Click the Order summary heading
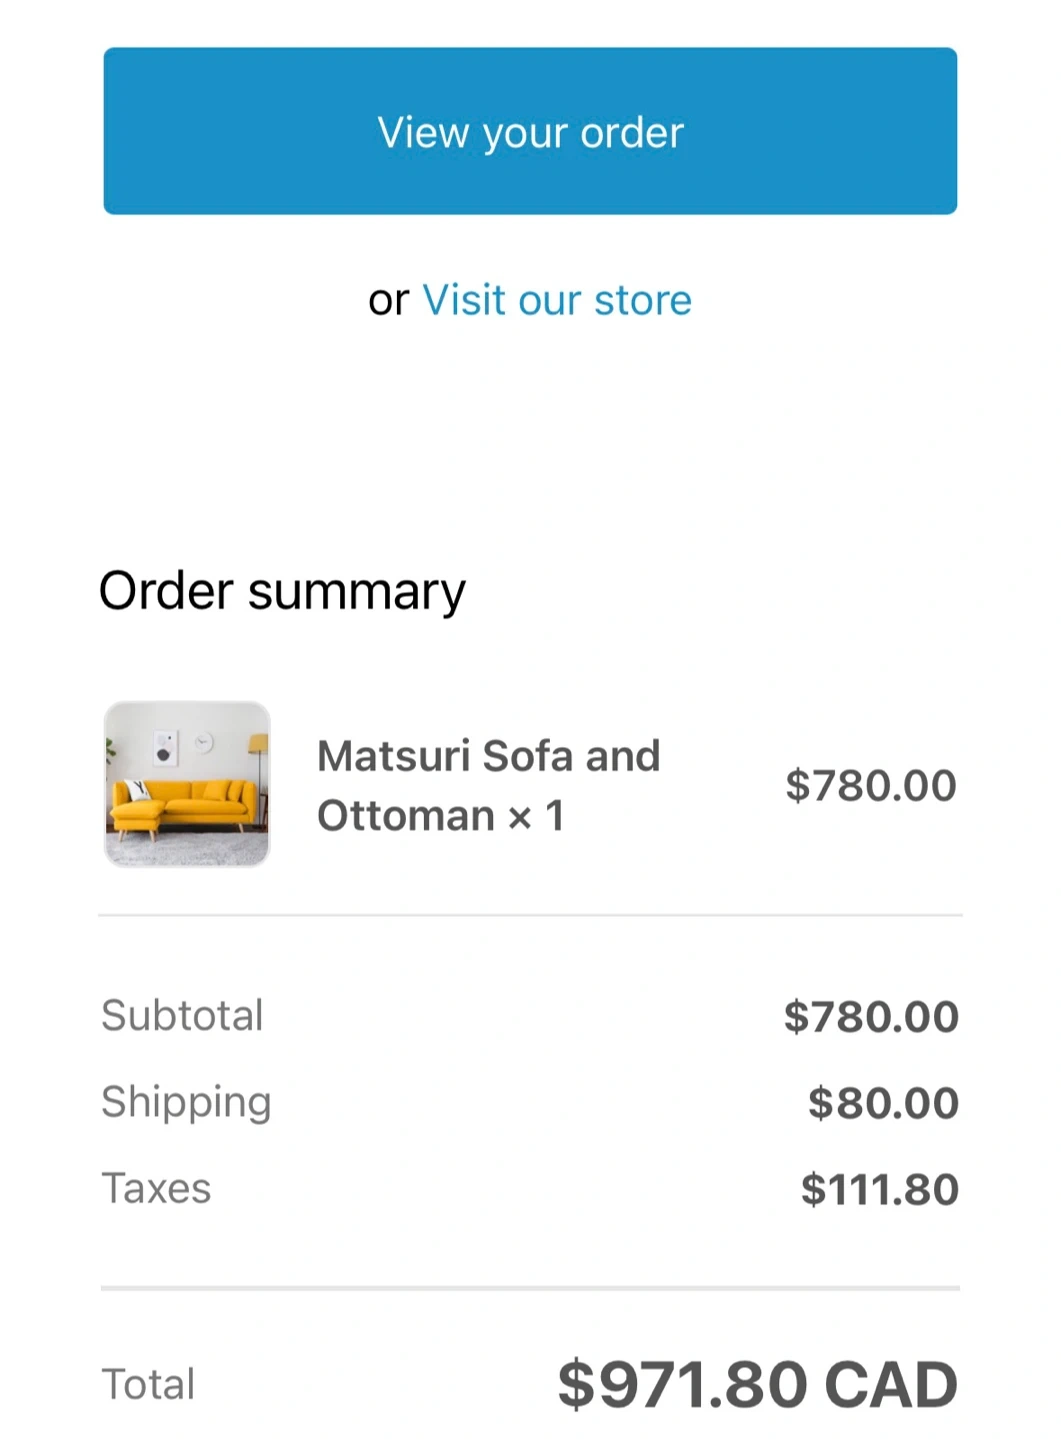Image resolution: width=1061 pixels, height=1440 pixels. pyautogui.click(x=282, y=591)
